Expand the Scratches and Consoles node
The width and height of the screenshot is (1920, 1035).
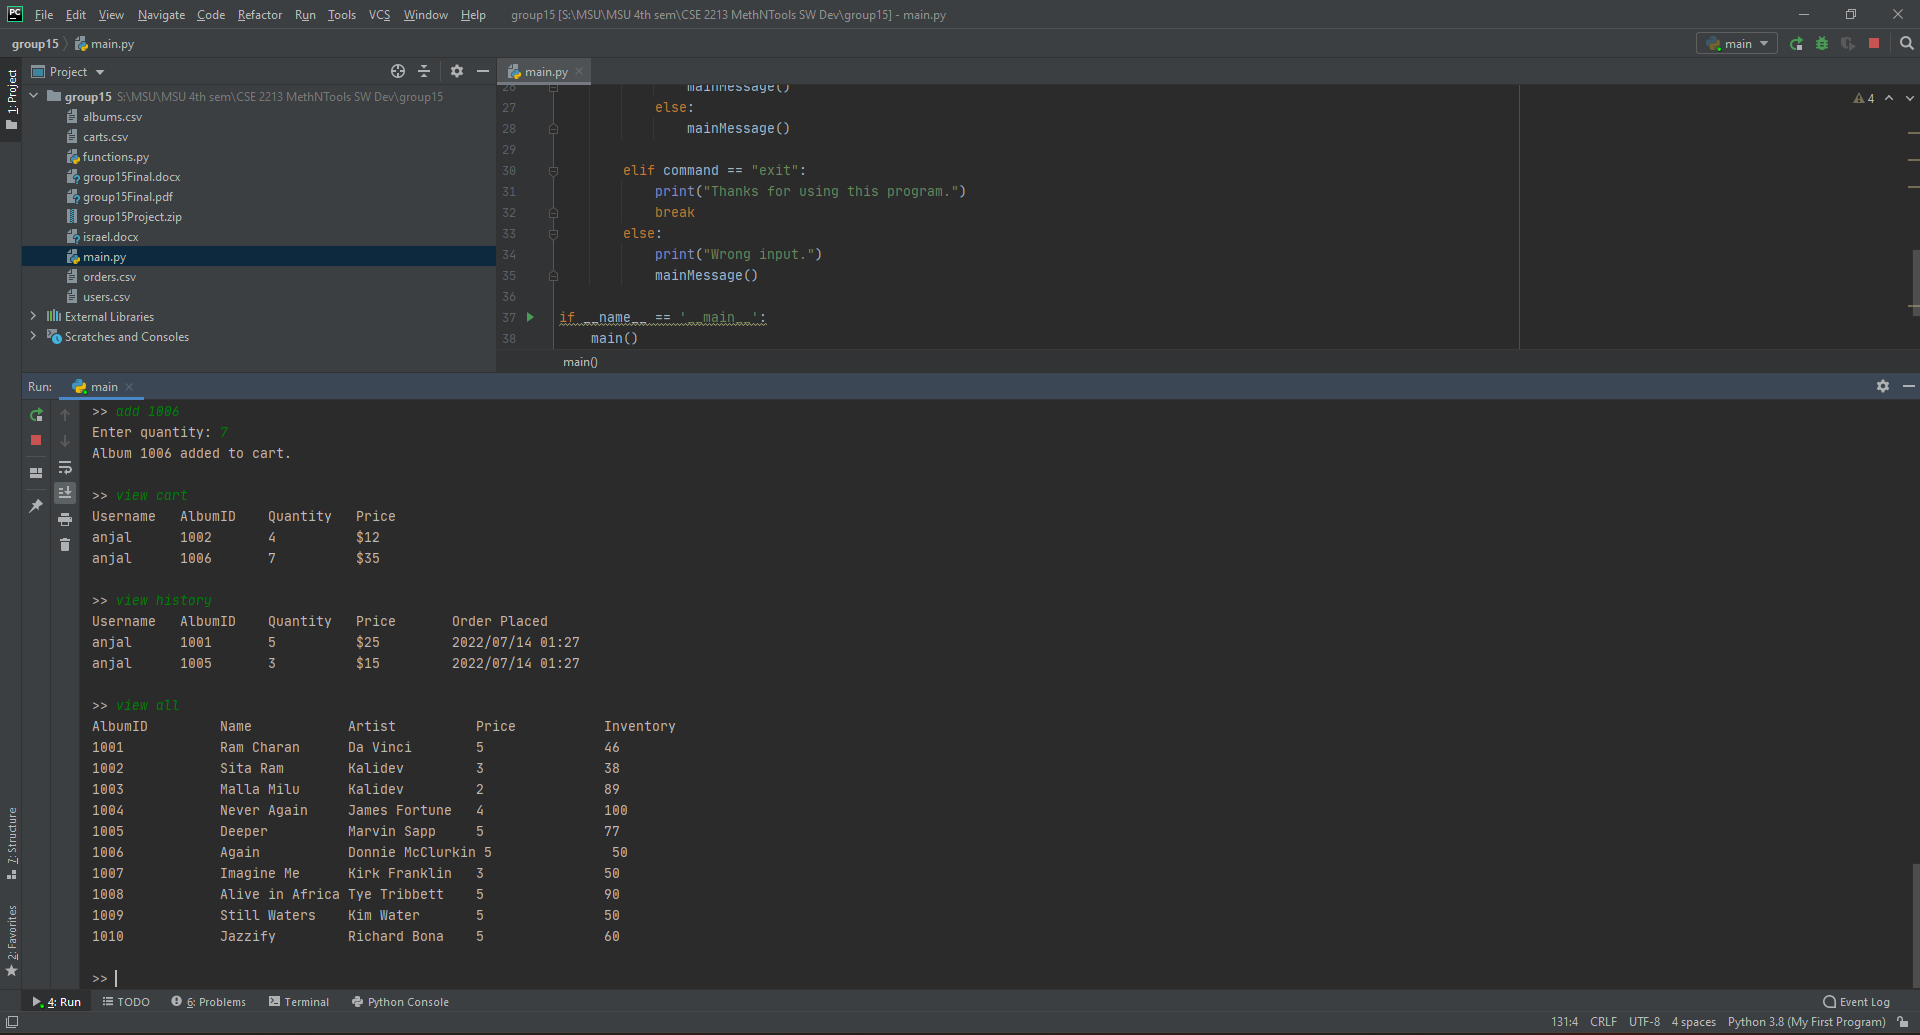33,336
